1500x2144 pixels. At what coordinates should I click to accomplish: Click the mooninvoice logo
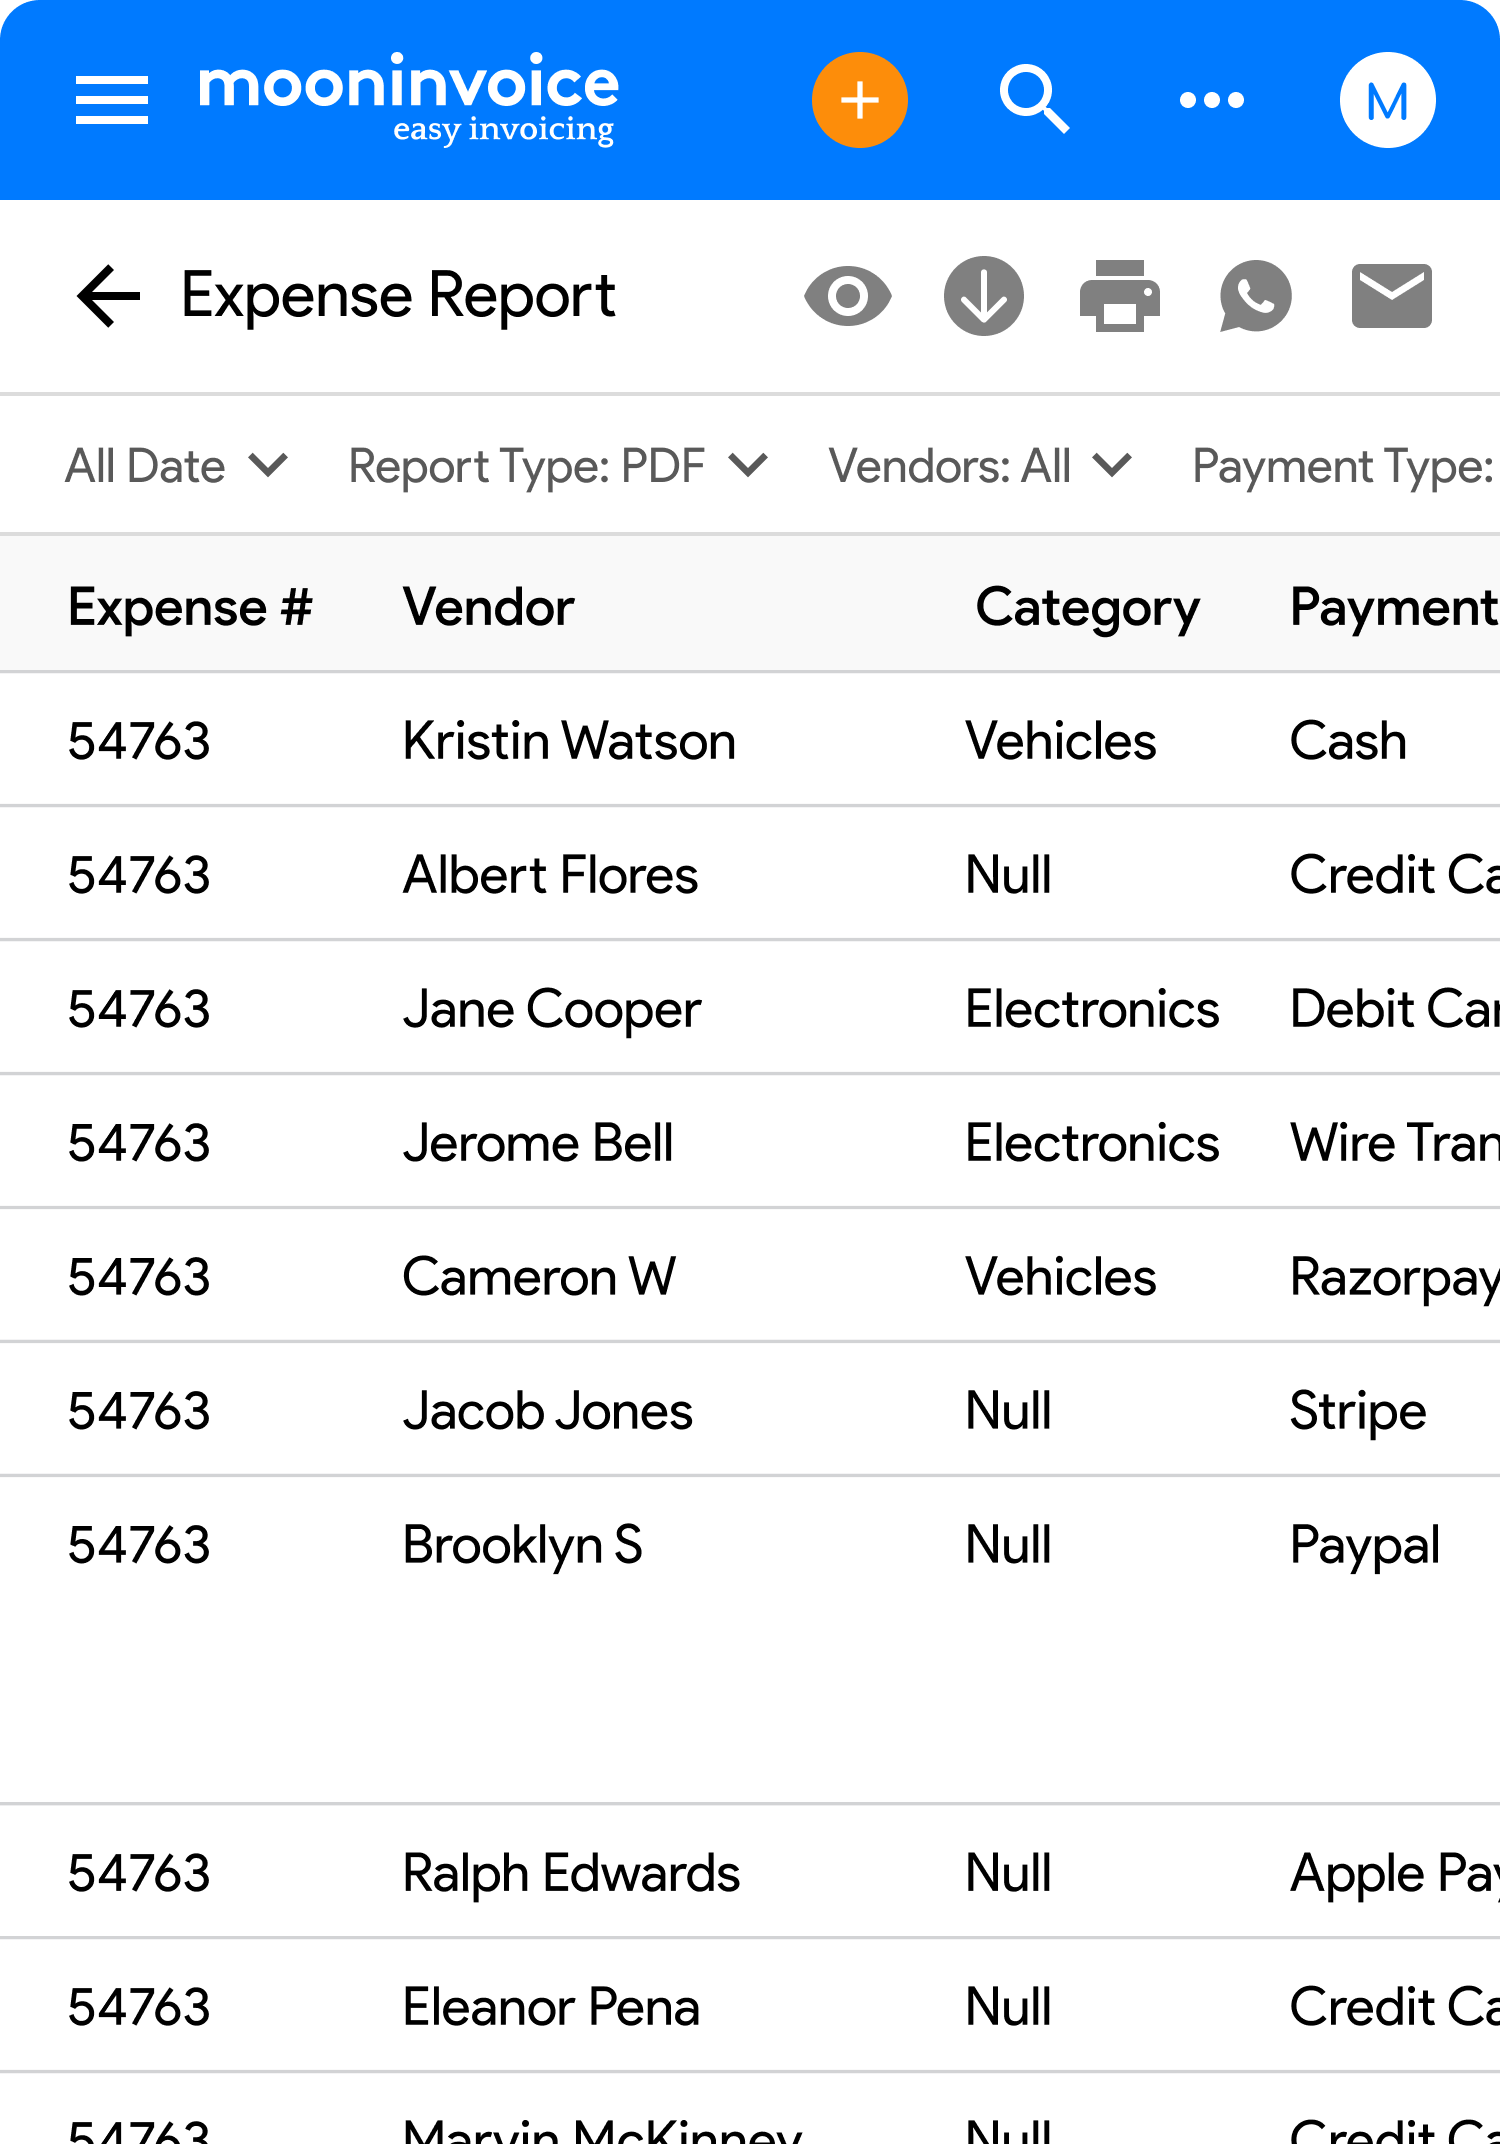pyautogui.click(x=408, y=98)
